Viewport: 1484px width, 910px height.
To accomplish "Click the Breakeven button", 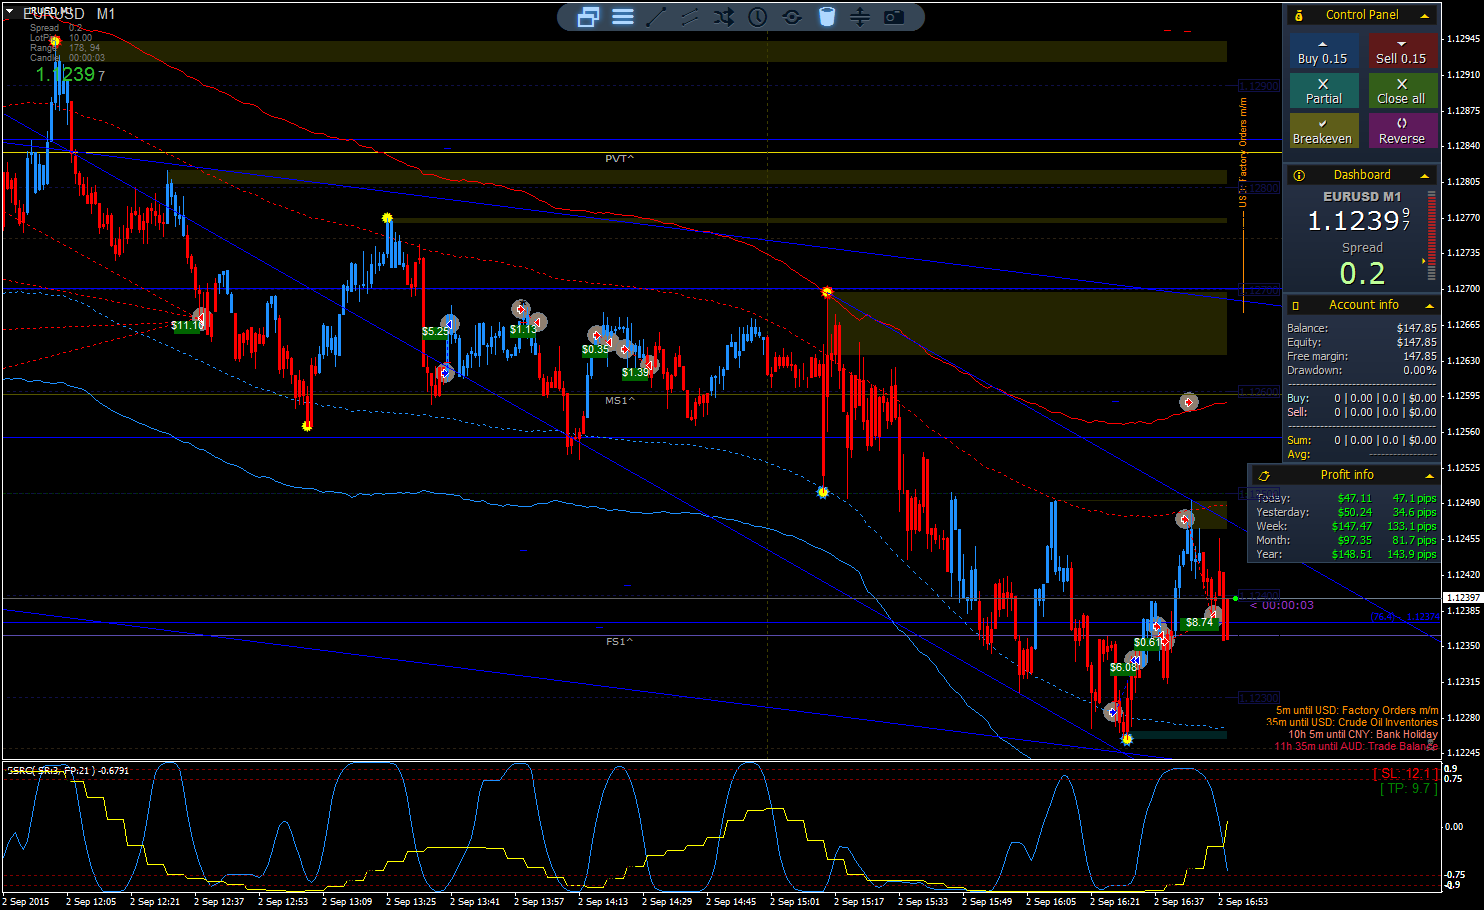I will pos(1323,131).
